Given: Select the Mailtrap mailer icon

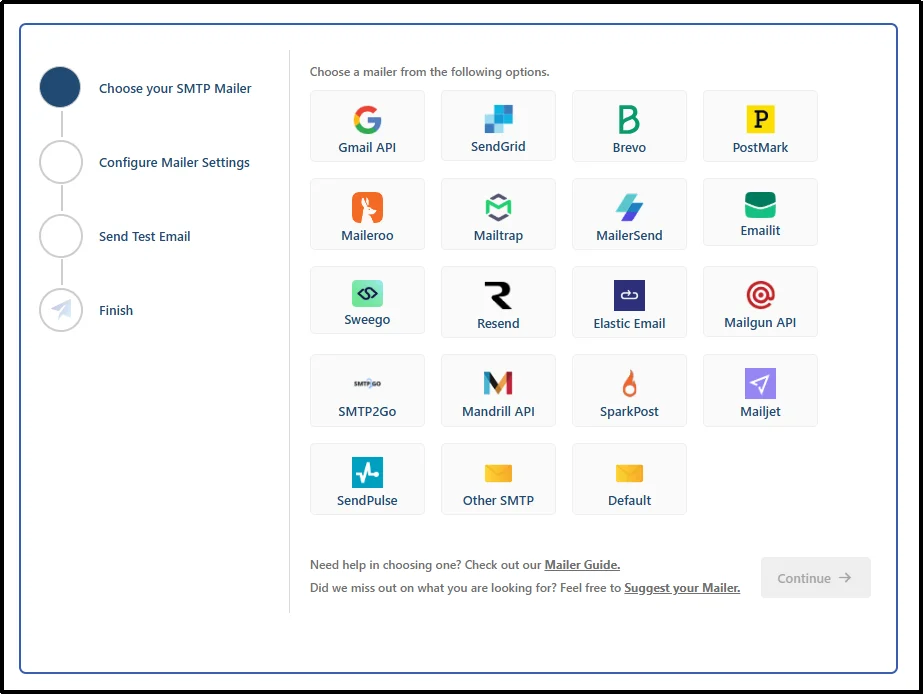Looking at the screenshot, I should pos(498,207).
